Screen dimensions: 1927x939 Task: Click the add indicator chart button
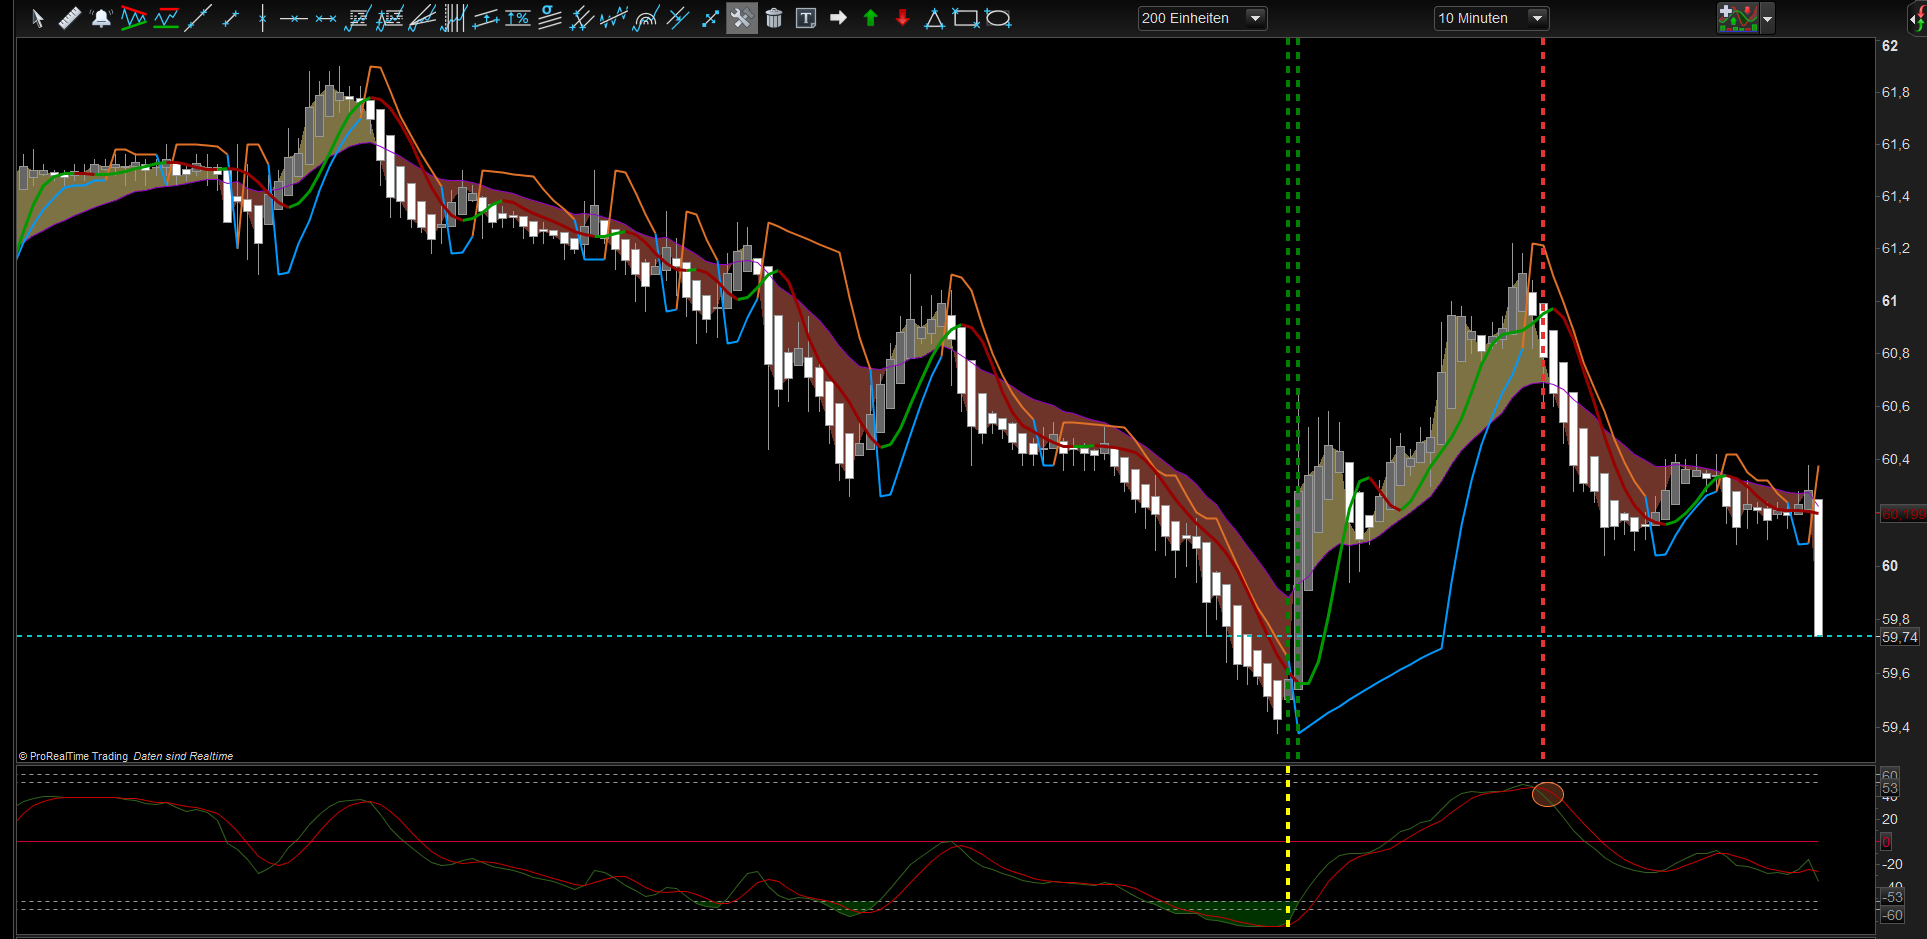click(1738, 18)
